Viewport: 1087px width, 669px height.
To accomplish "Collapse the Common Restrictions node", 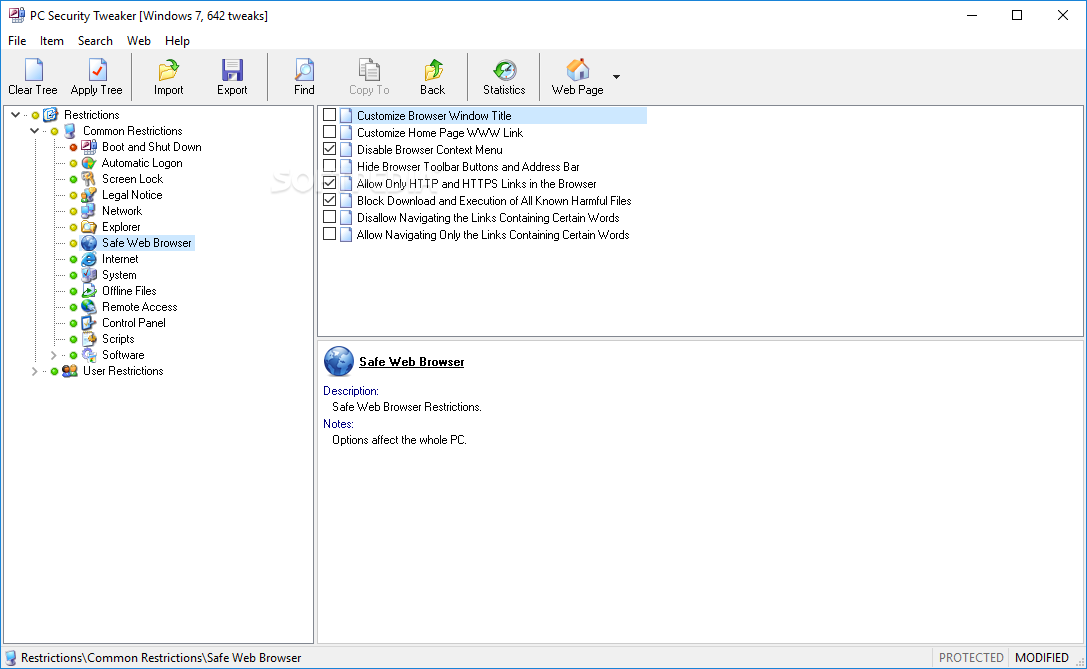I will [34, 130].
